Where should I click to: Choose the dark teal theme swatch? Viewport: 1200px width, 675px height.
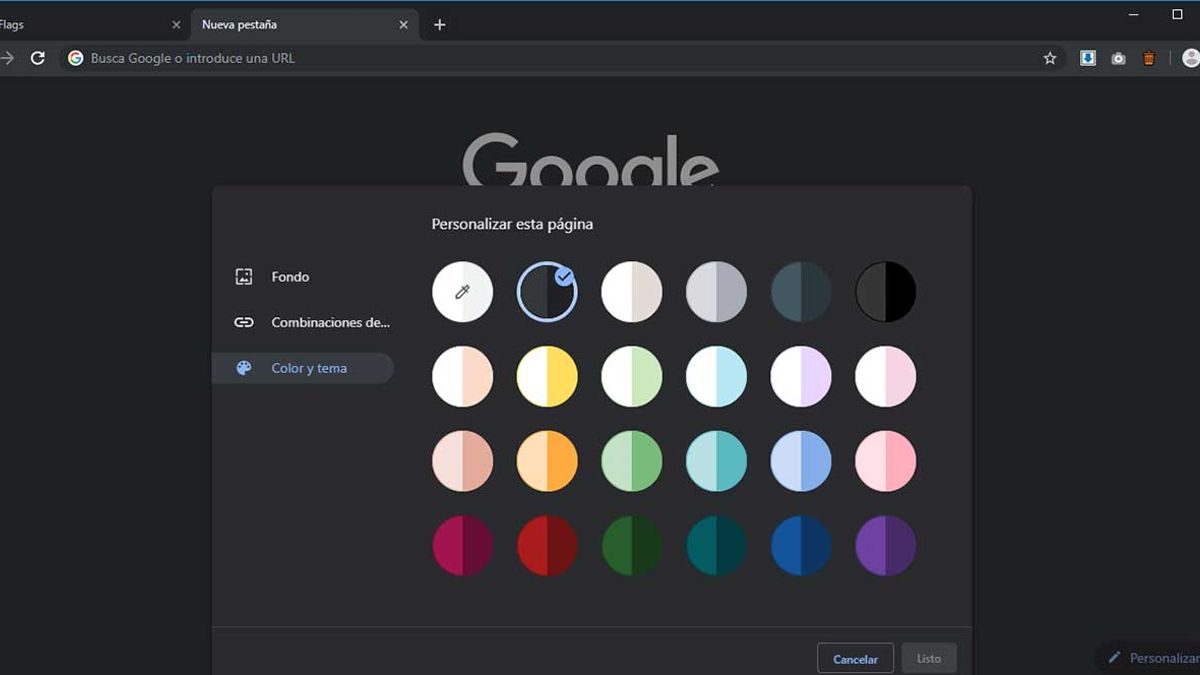(x=716, y=546)
